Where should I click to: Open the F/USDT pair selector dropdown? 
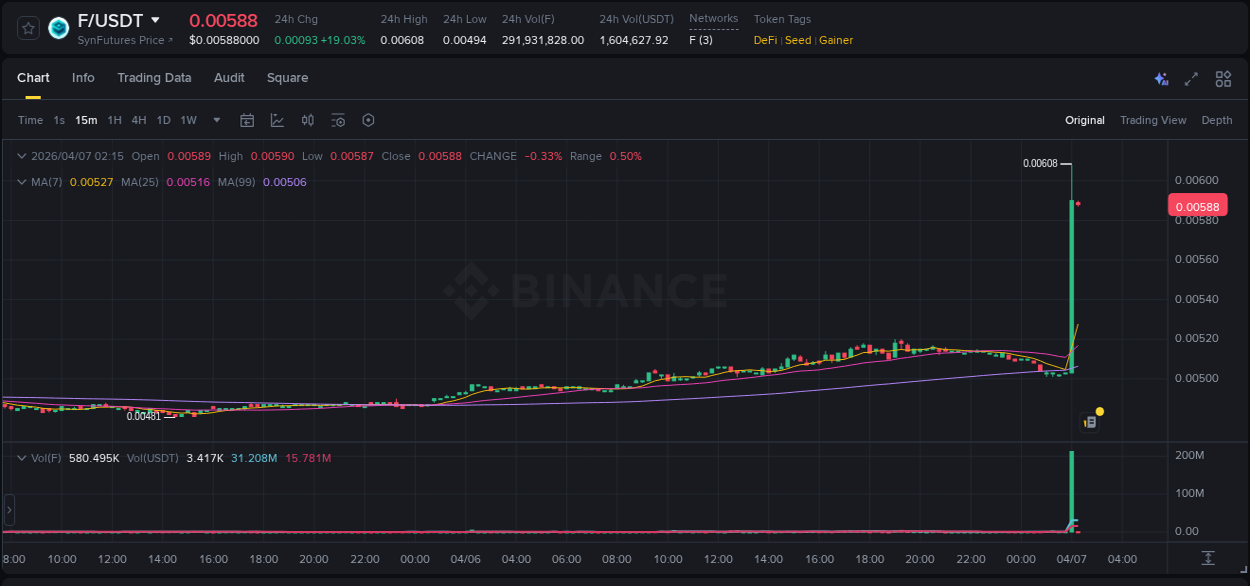click(155, 19)
